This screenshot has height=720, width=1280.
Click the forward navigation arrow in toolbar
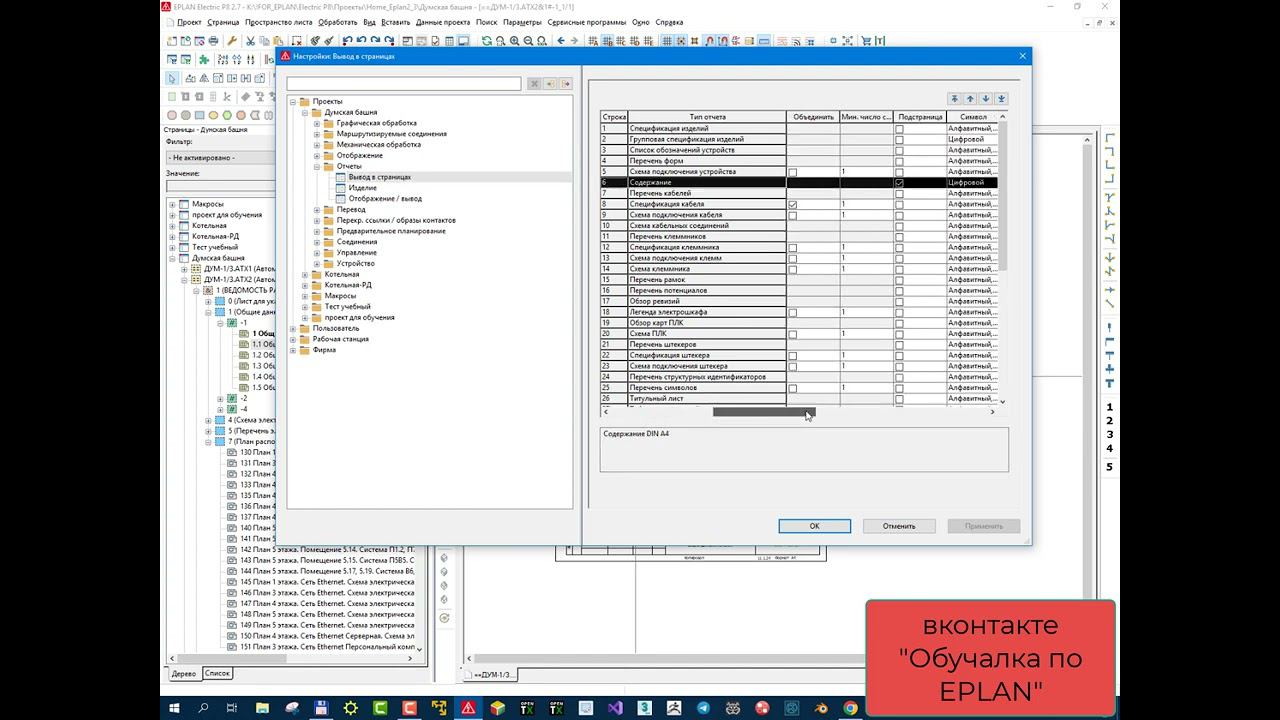click(575, 41)
